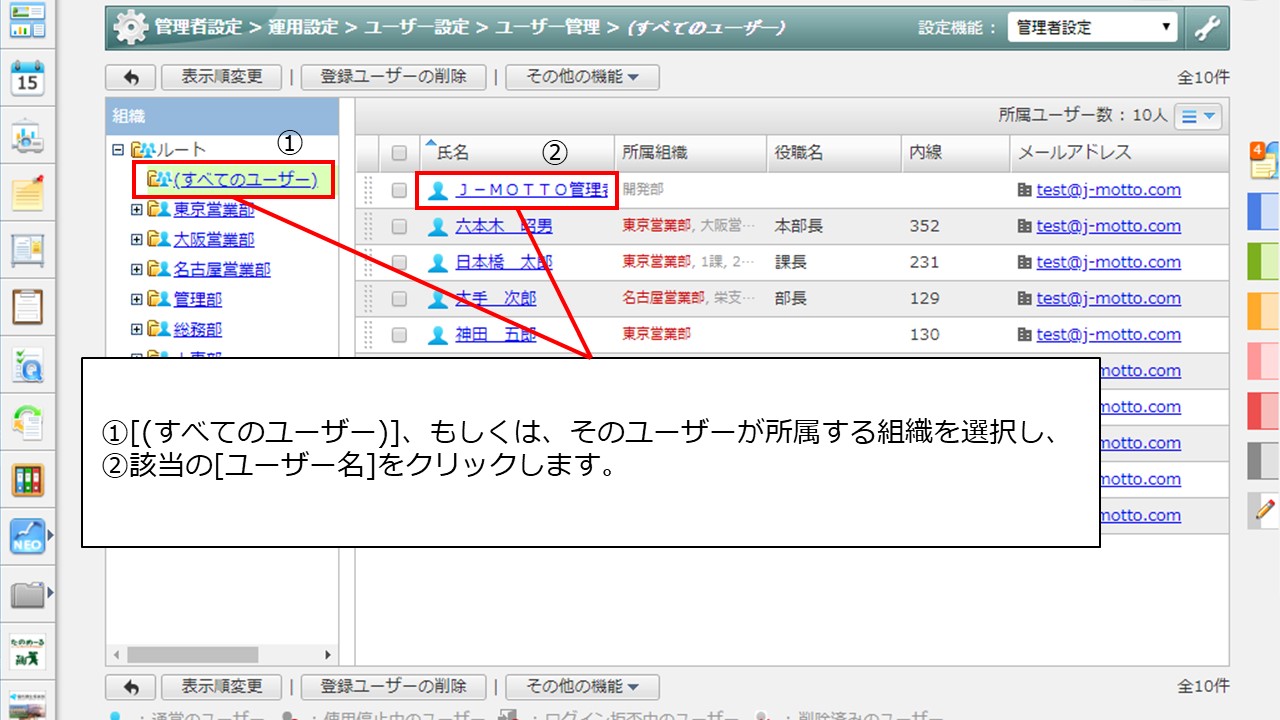Screen dimensions: 1280x720
Task: Click the wrench settings icon at top right
Action: (1208, 28)
